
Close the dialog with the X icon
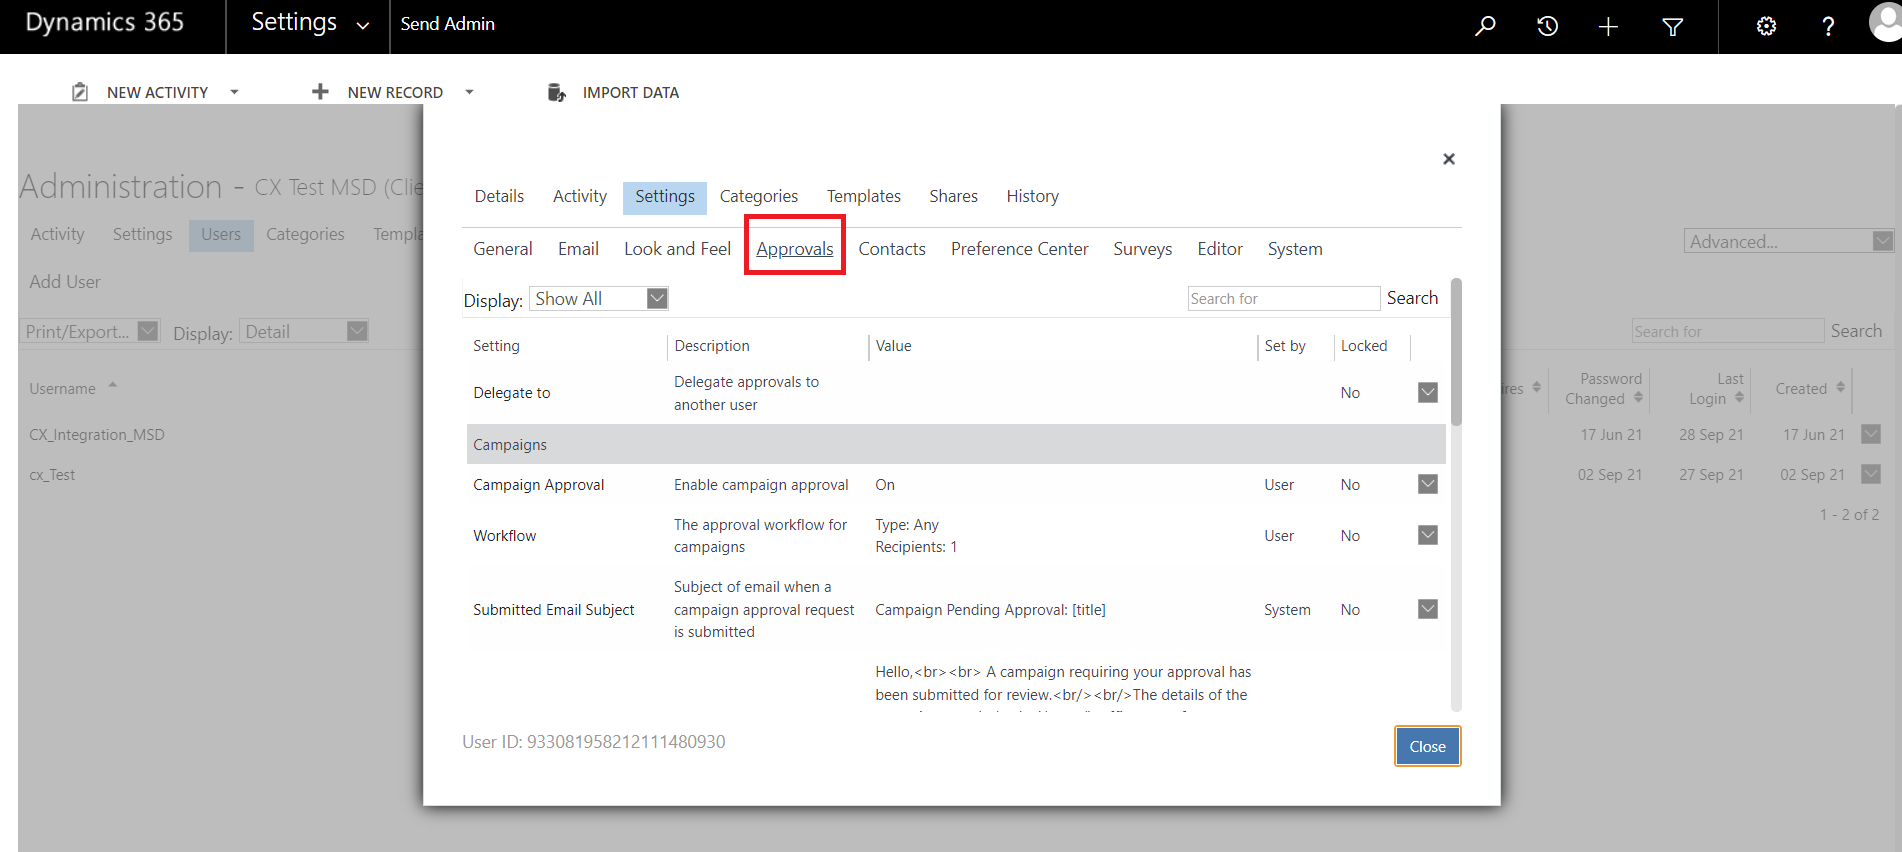[x=1449, y=159]
